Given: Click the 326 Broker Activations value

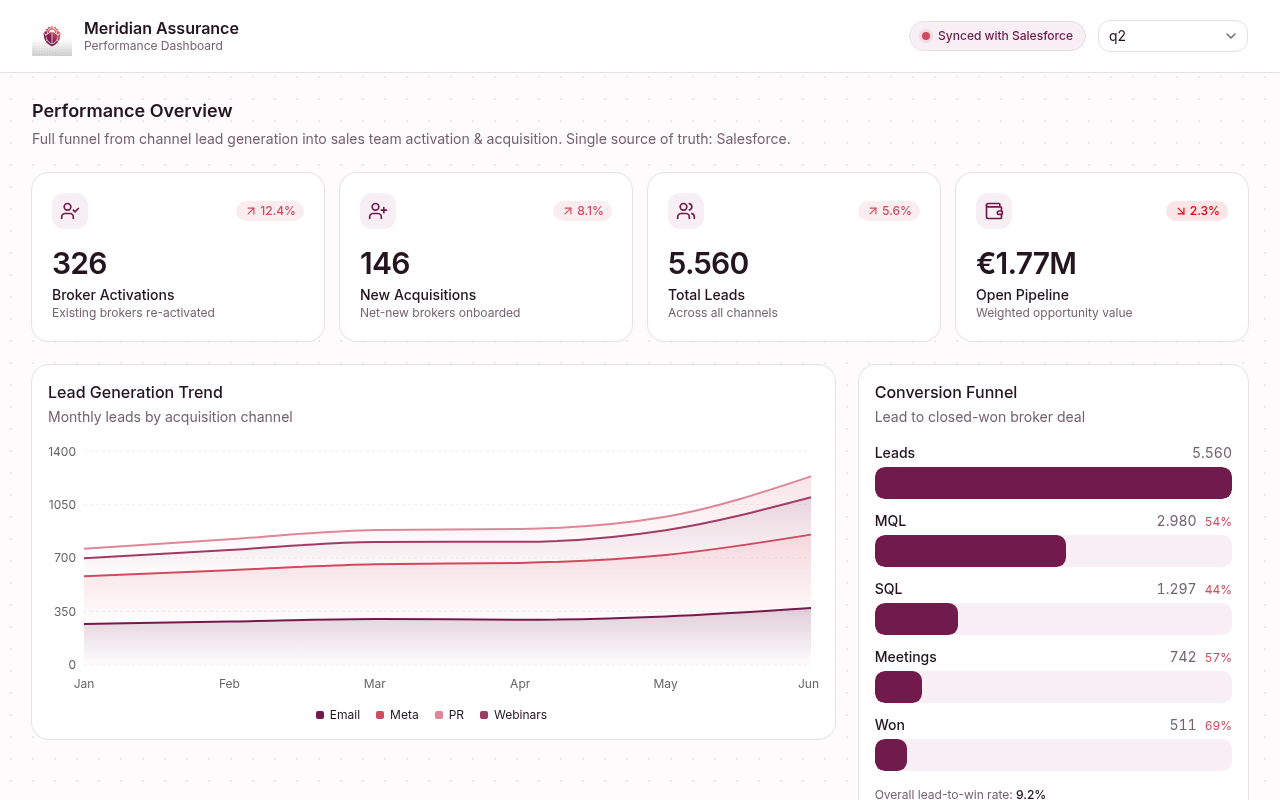Looking at the screenshot, I should (x=80, y=263).
